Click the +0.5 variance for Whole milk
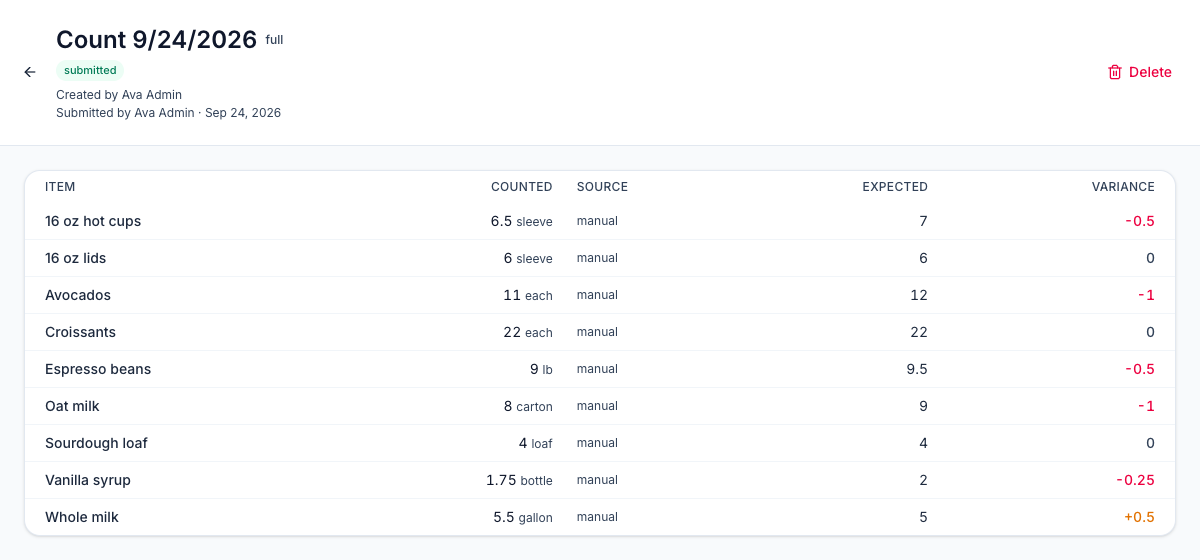 click(x=1139, y=517)
